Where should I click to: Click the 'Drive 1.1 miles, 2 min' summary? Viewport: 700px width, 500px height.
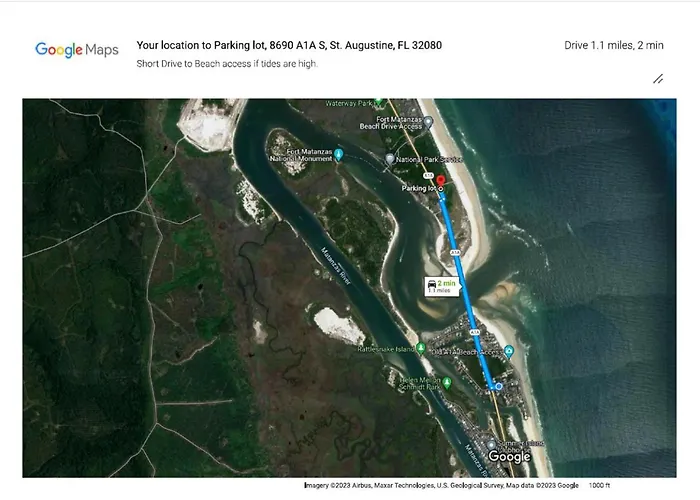tap(614, 45)
